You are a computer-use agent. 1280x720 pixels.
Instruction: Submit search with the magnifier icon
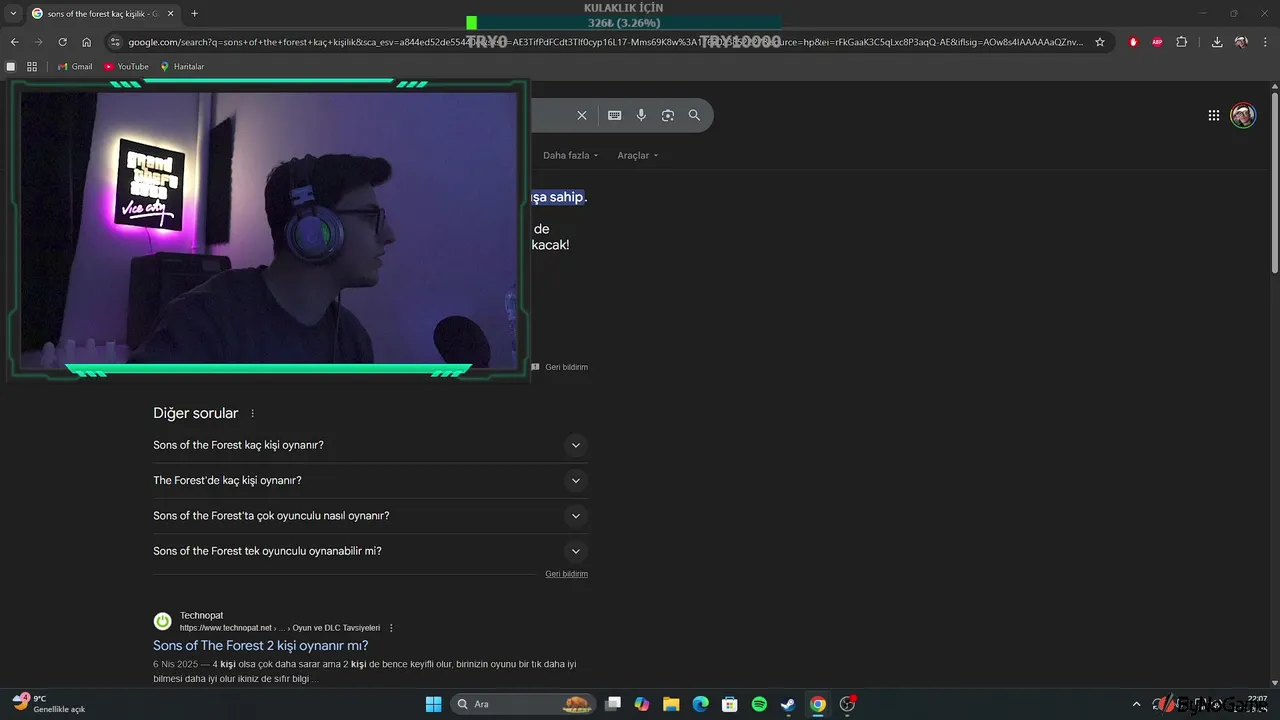point(694,115)
